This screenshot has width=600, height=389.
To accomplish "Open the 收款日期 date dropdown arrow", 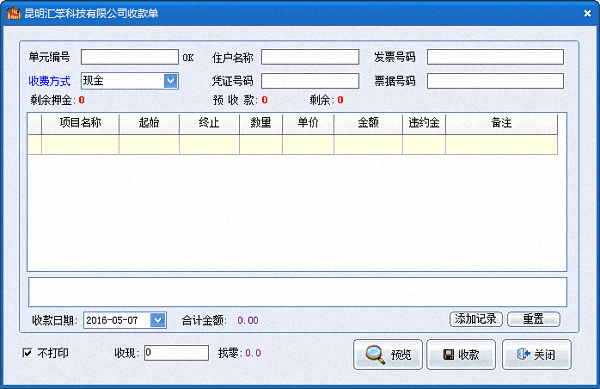I will [x=158, y=320].
